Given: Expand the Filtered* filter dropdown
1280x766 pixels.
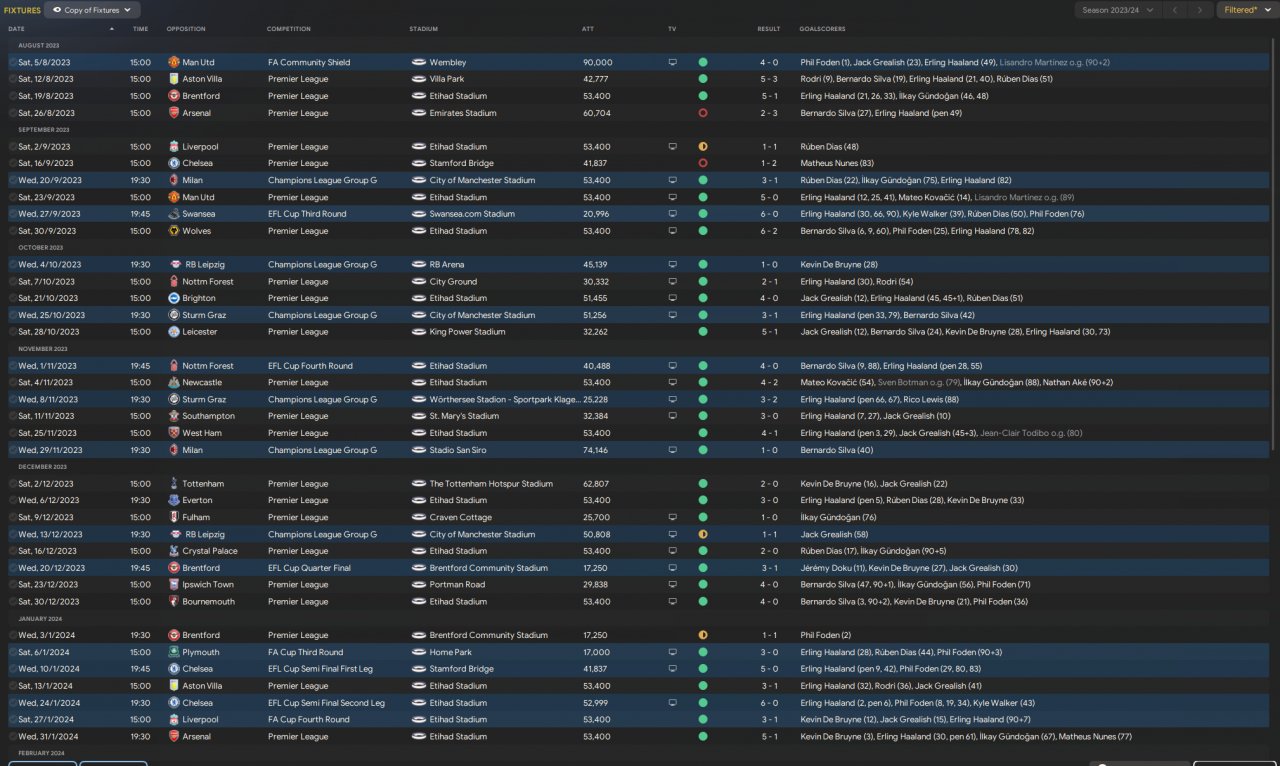Looking at the screenshot, I should tap(1247, 10).
